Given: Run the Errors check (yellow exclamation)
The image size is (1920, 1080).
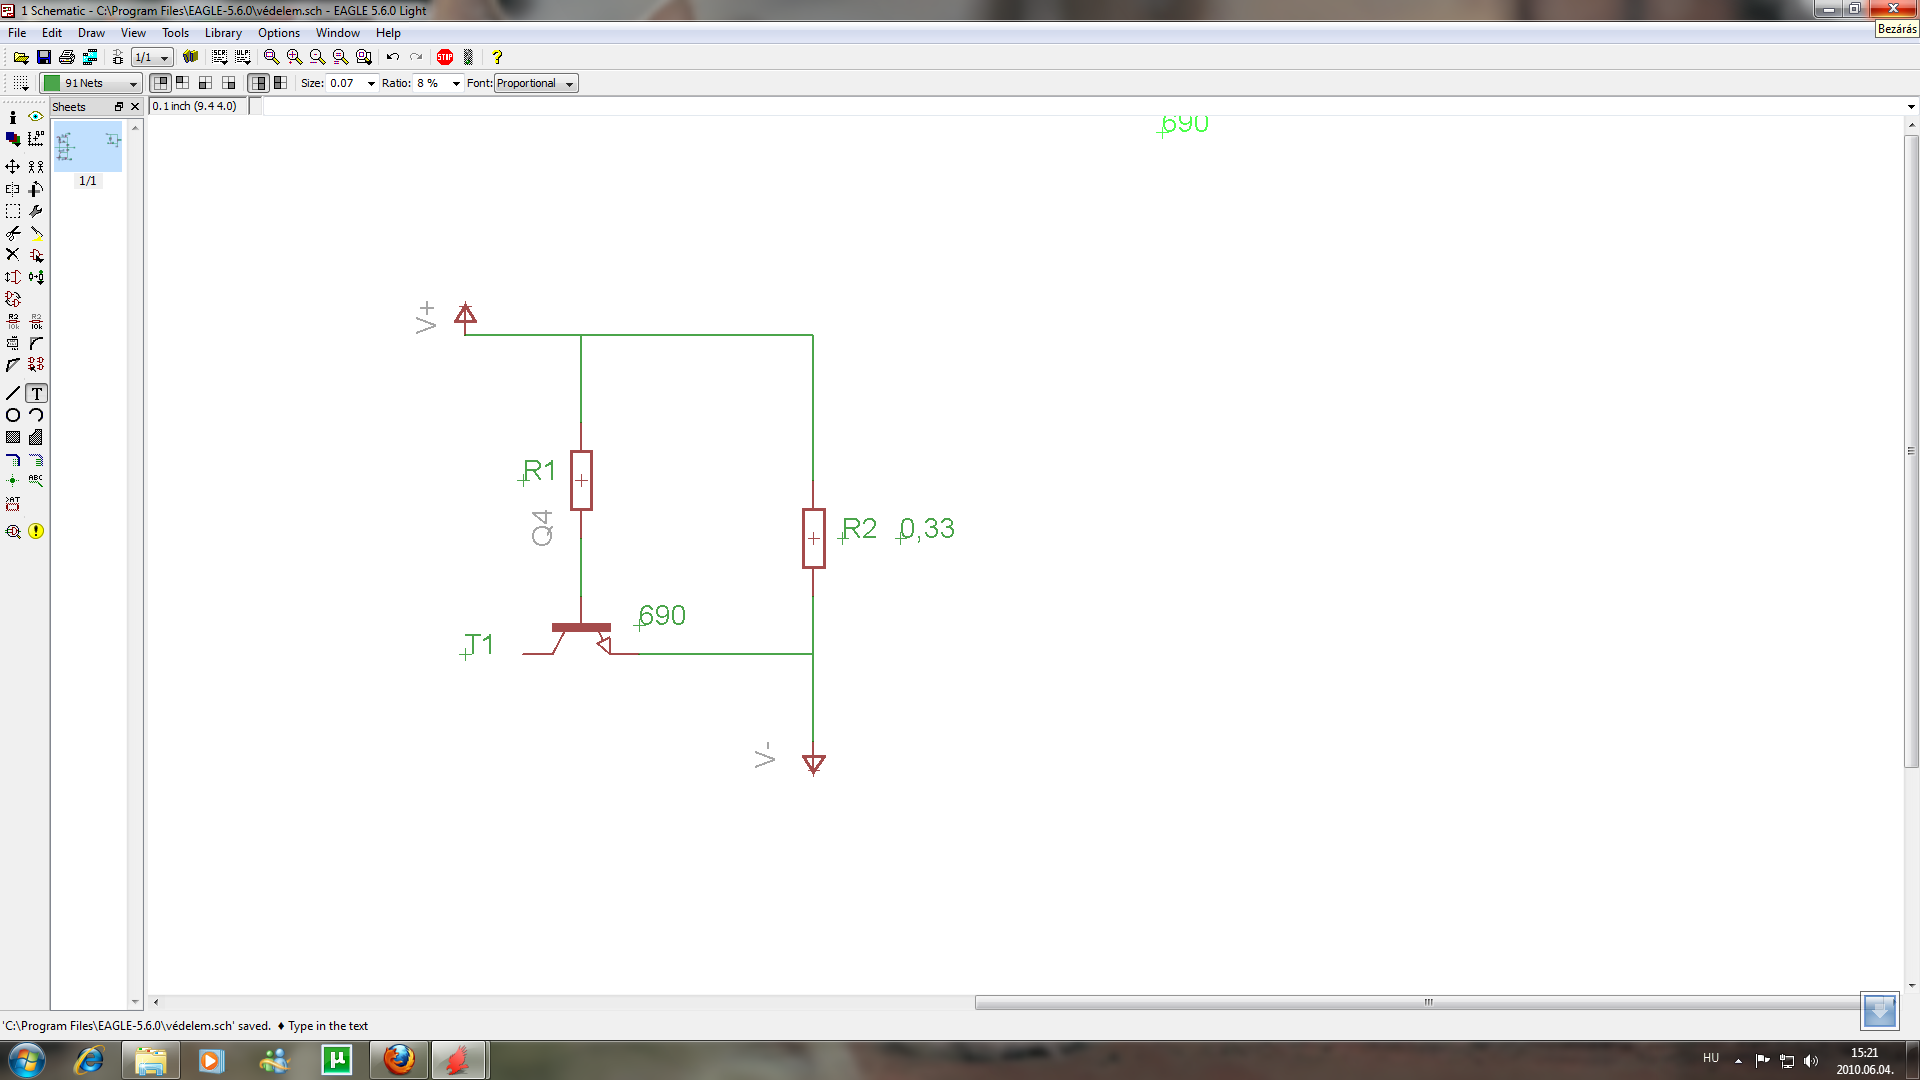Looking at the screenshot, I should tap(36, 531).
